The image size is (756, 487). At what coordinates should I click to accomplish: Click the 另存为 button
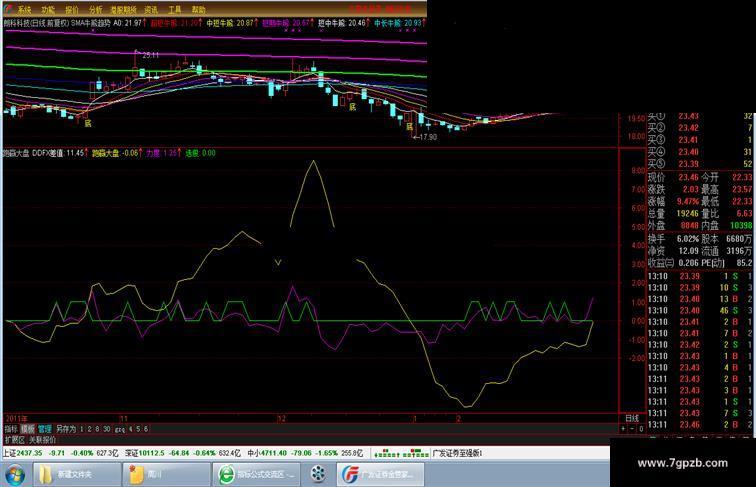(x=66, y=429)
